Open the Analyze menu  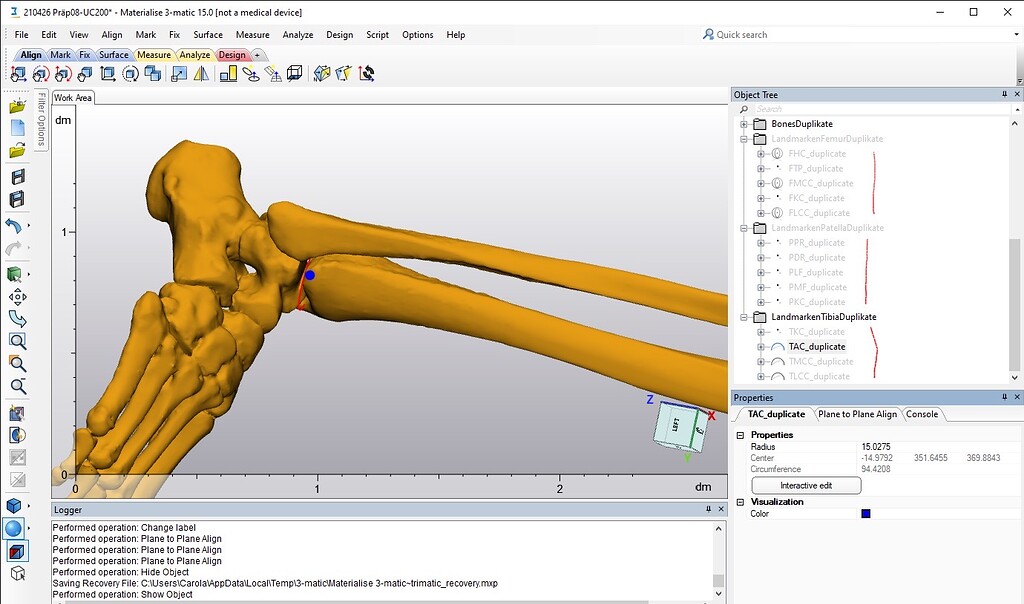coord(298,35)
